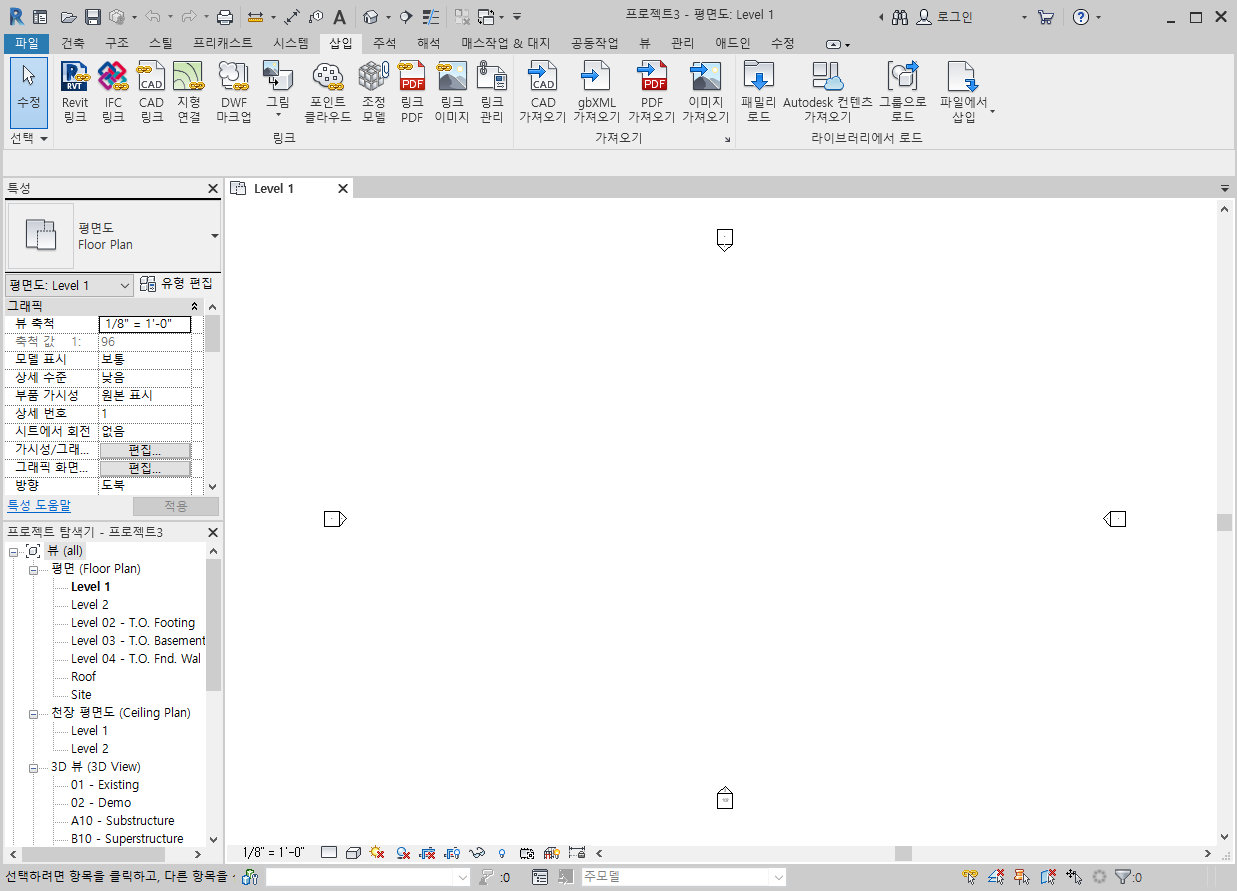Open the 특성 도움말 link
Screen dimensions: 1237x891
[x=39, y=506]
